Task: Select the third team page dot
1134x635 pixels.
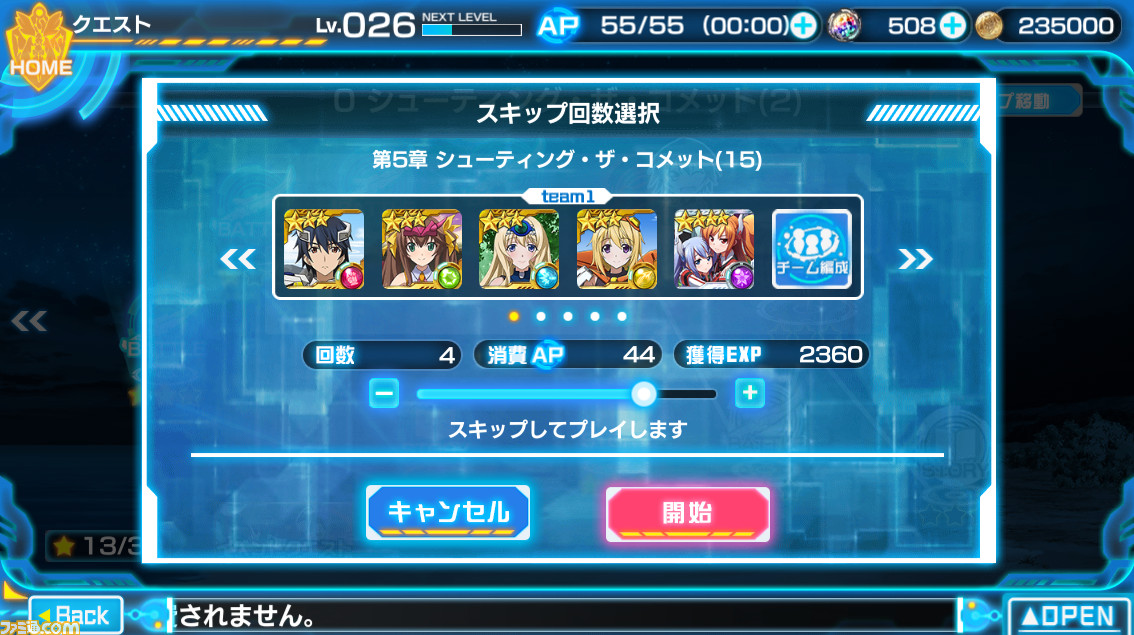Action: point(568,316)
